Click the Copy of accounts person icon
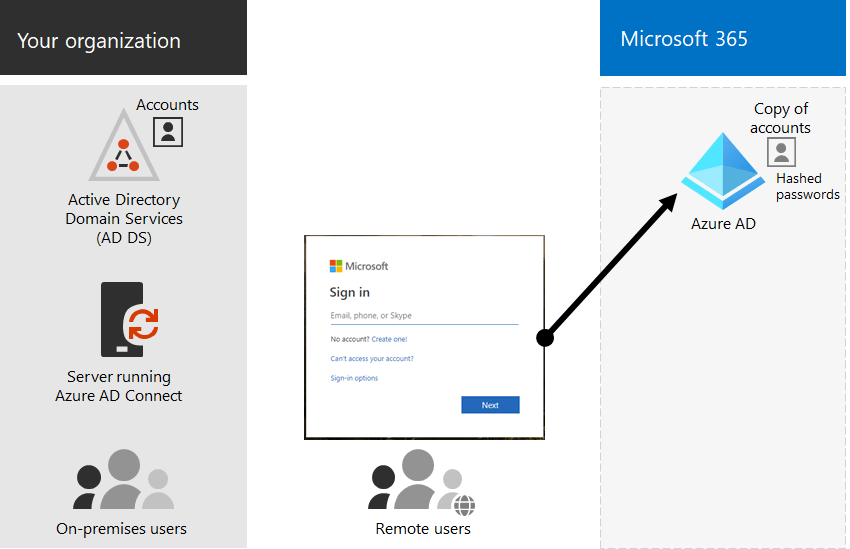The image size is (850, 549). coord(781,152)
